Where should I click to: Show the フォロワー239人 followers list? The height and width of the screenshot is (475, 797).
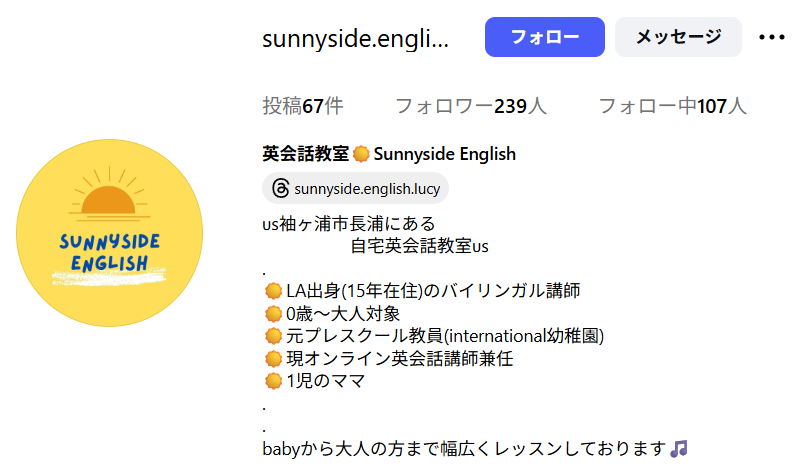[x=470, y=106]
